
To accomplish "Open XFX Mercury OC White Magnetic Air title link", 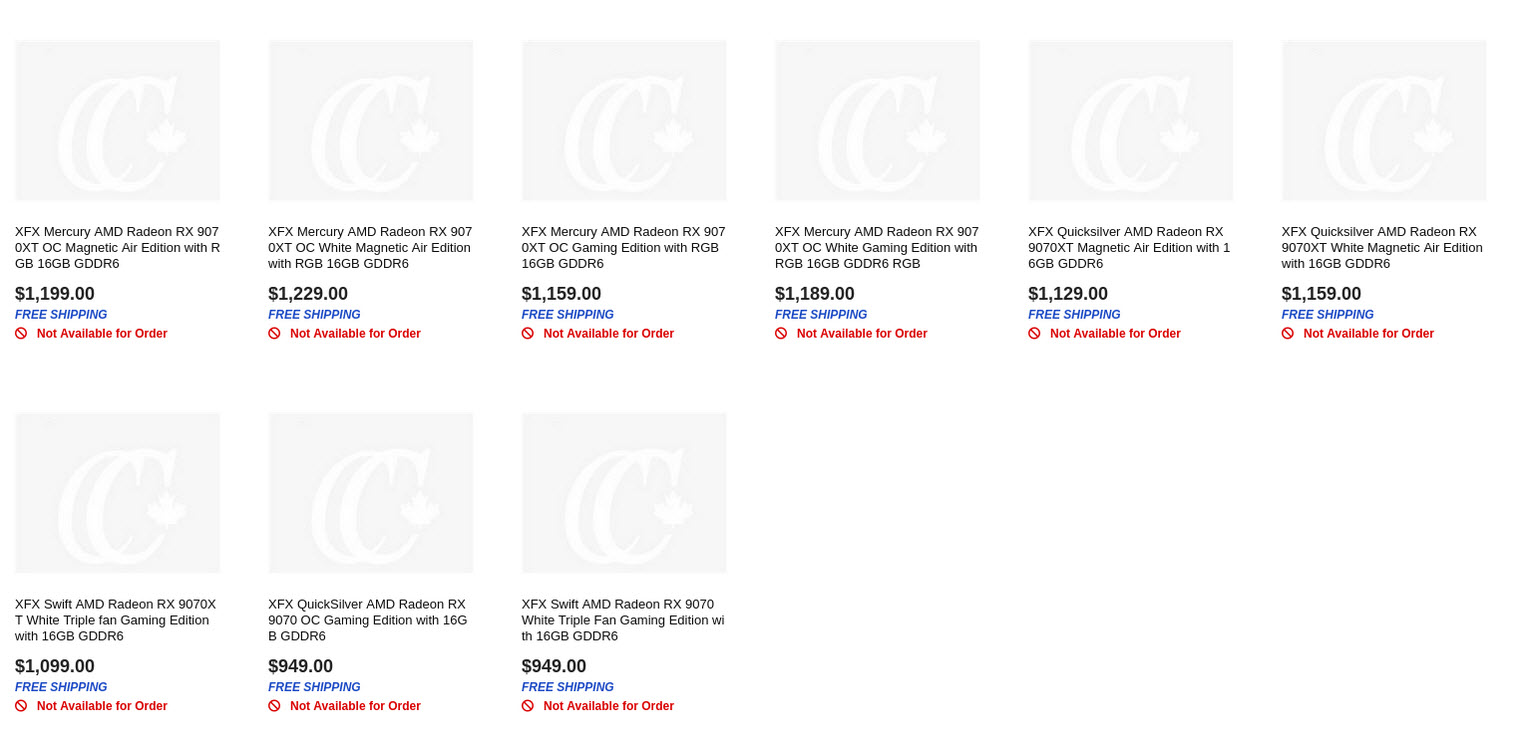I will [x=370, y=248].
